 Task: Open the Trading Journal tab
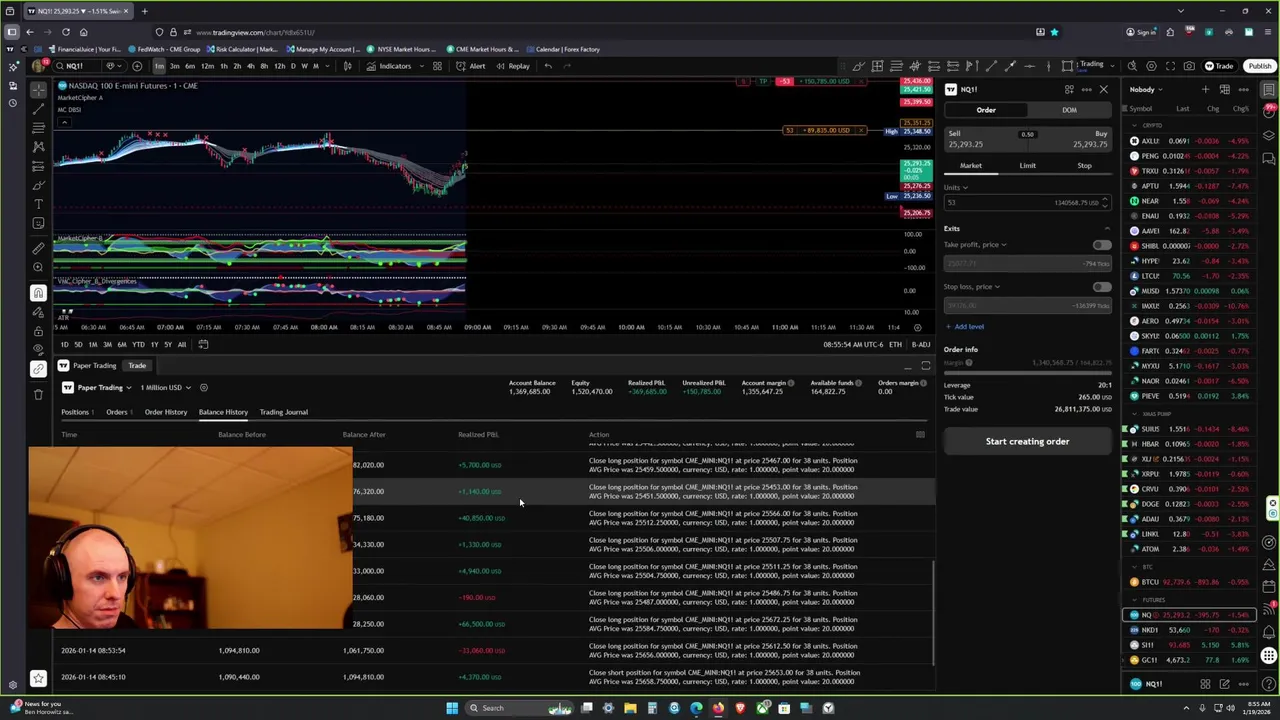coord(284,412)
